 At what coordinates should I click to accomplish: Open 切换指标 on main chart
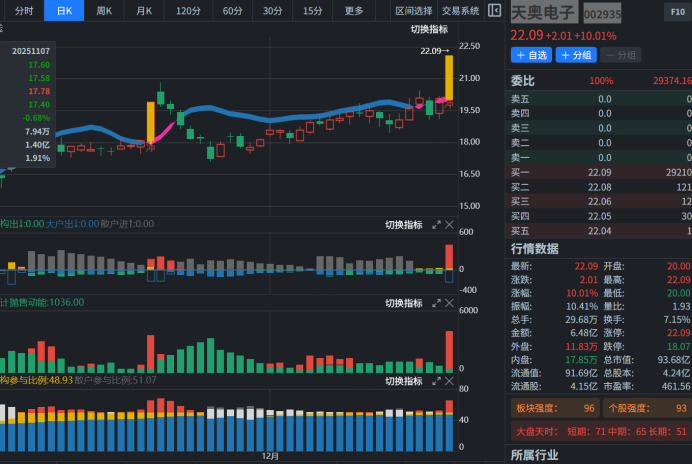(x=429, y=30)
